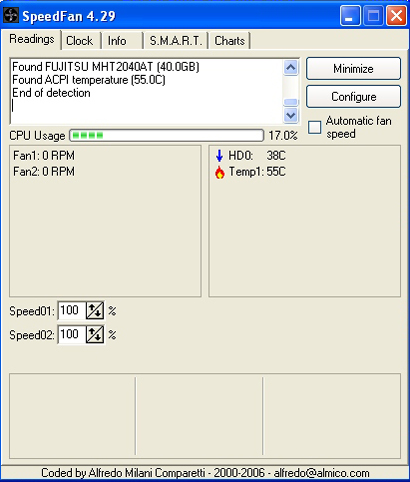Open the S.M.A.R.T. tab
Image resolution: width=410 pixels, height=482 pixels.
tap(176, 41)
